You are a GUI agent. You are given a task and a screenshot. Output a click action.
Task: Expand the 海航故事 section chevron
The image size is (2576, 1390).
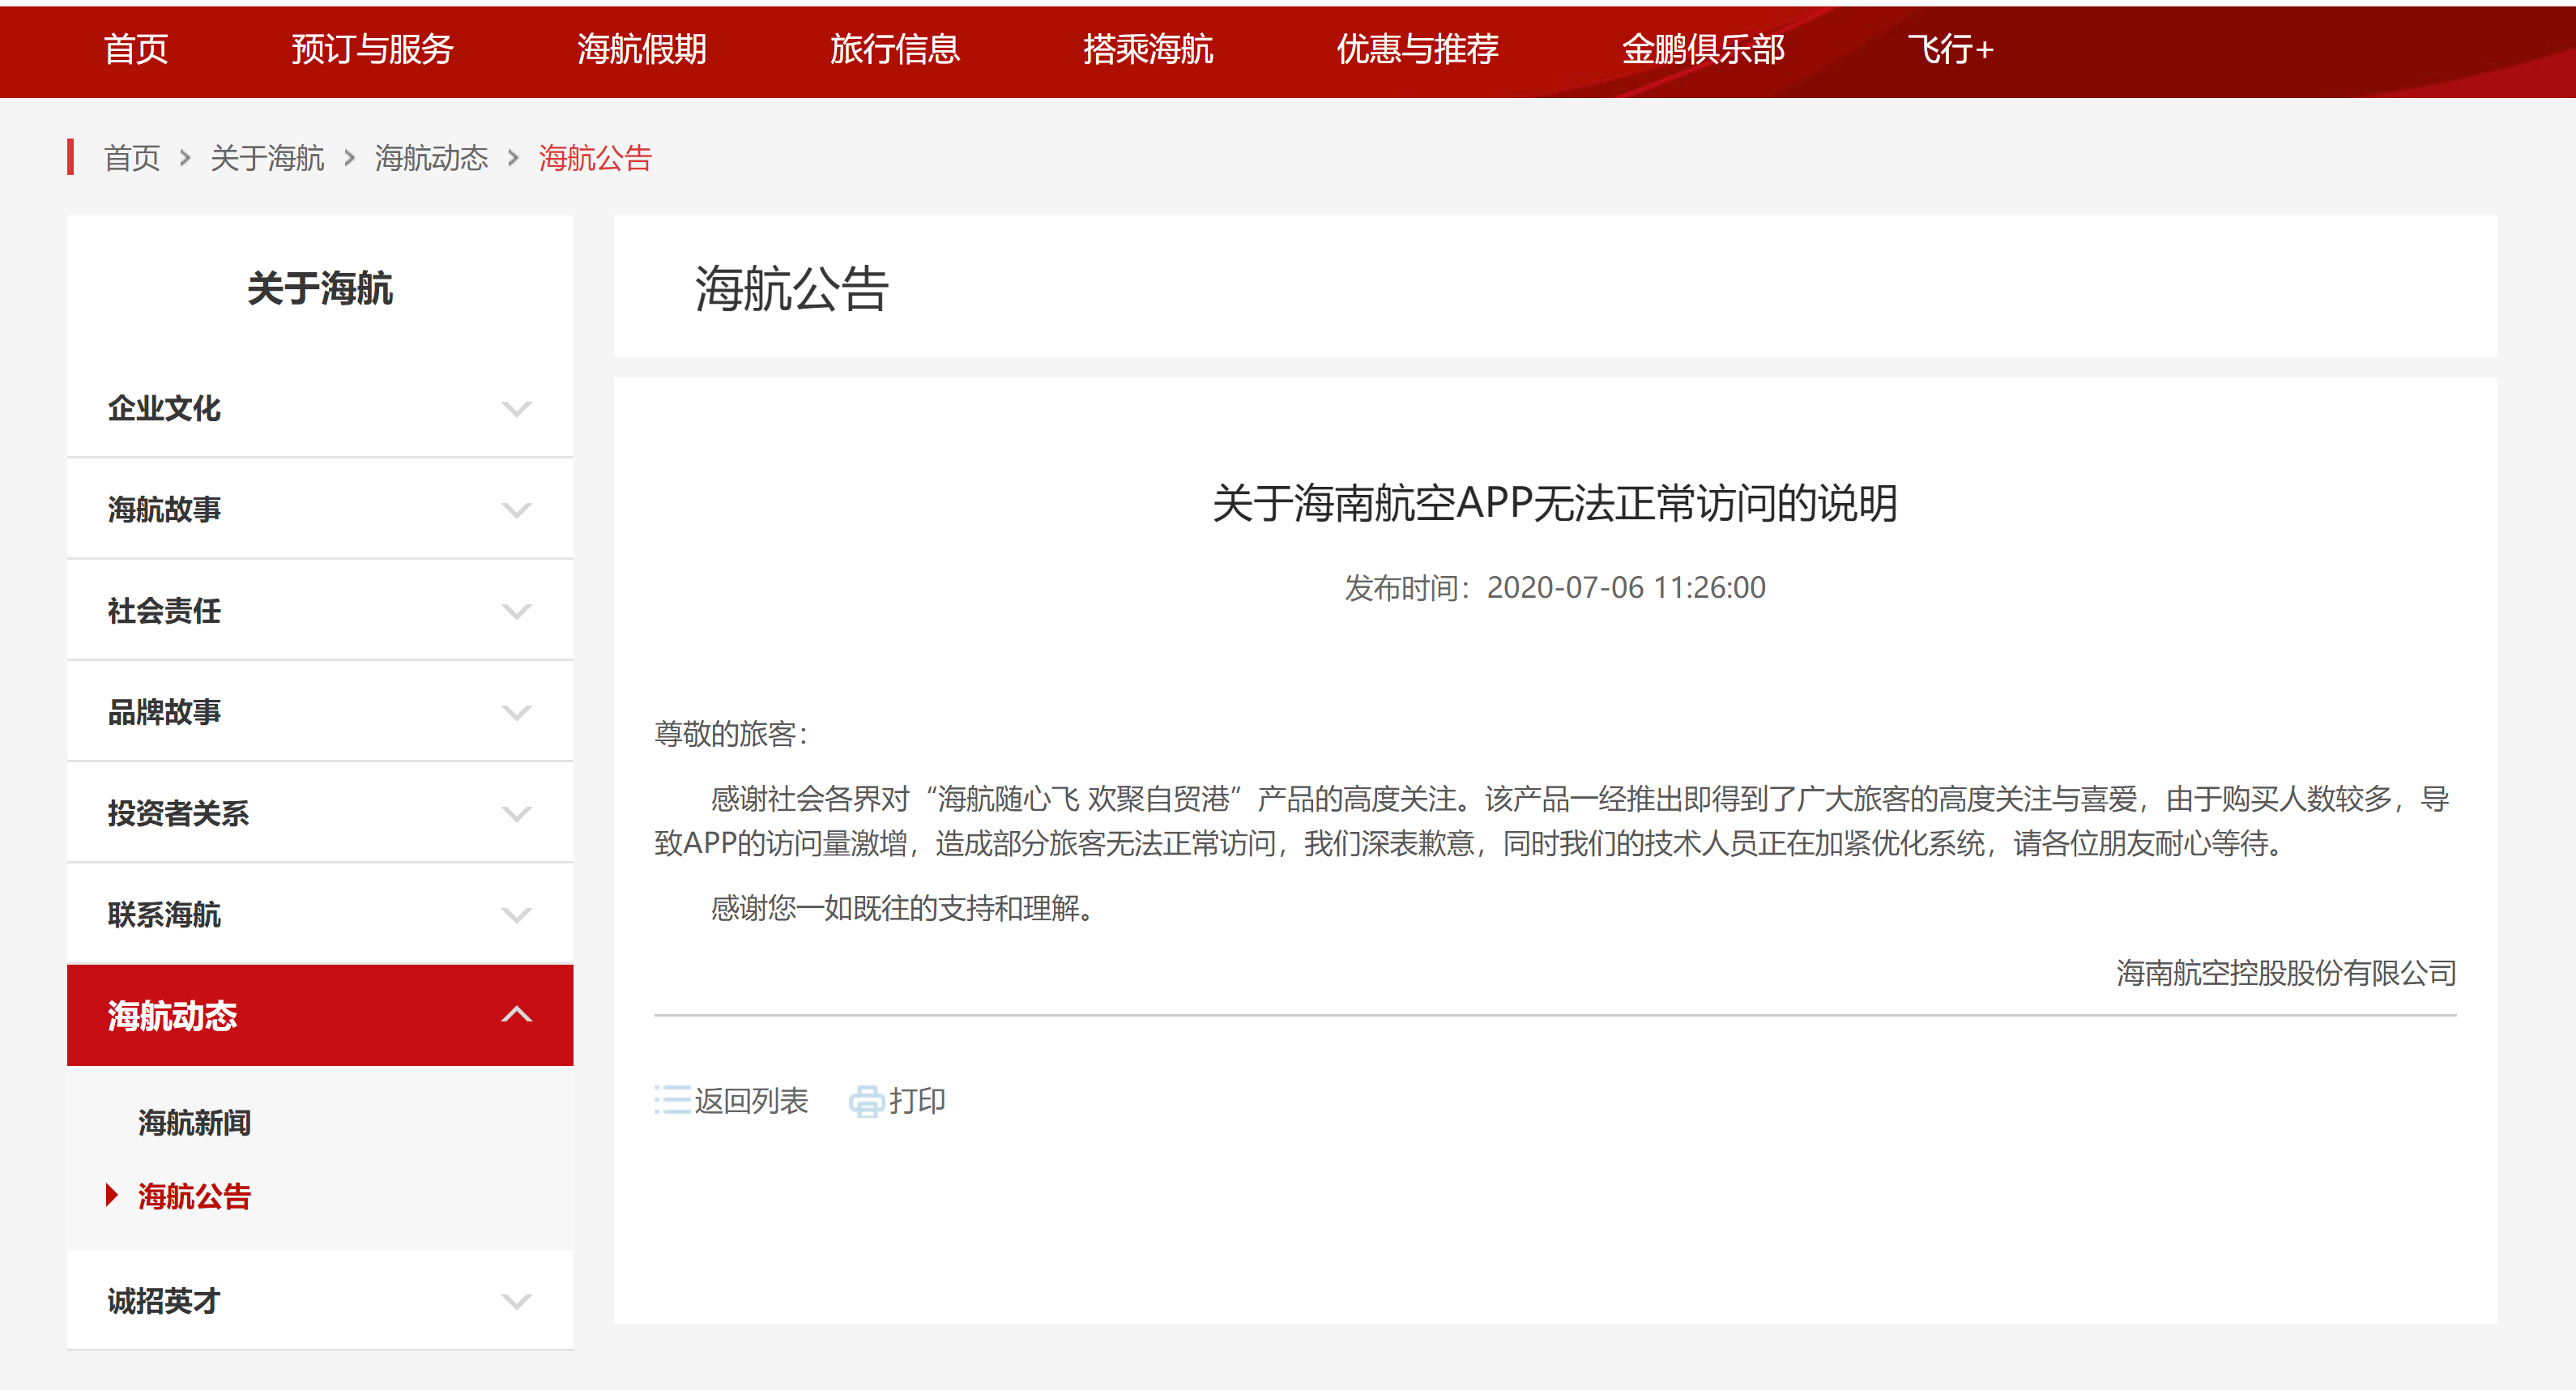[516, 510]
